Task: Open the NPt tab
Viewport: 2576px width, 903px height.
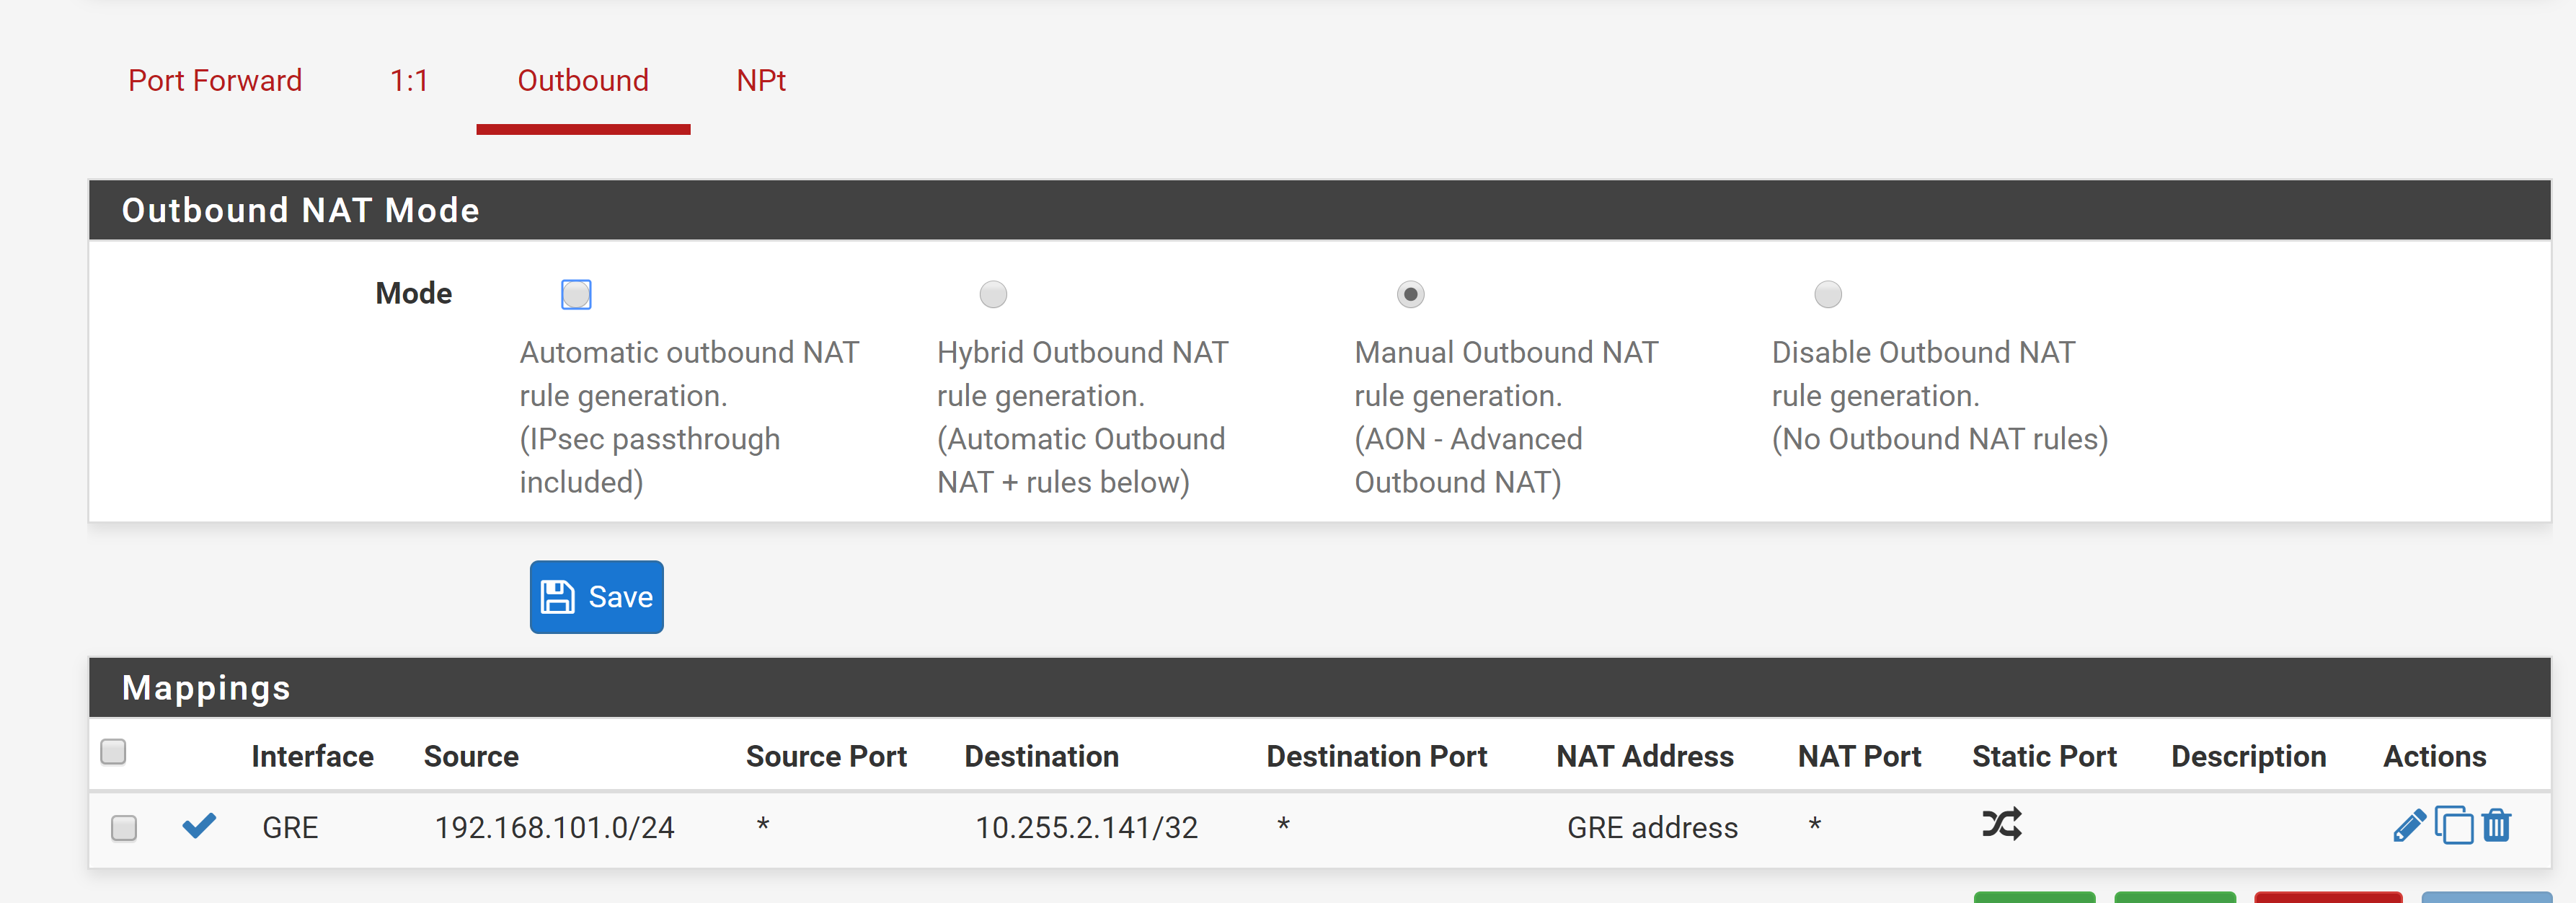Action: [x=761, y=81]
